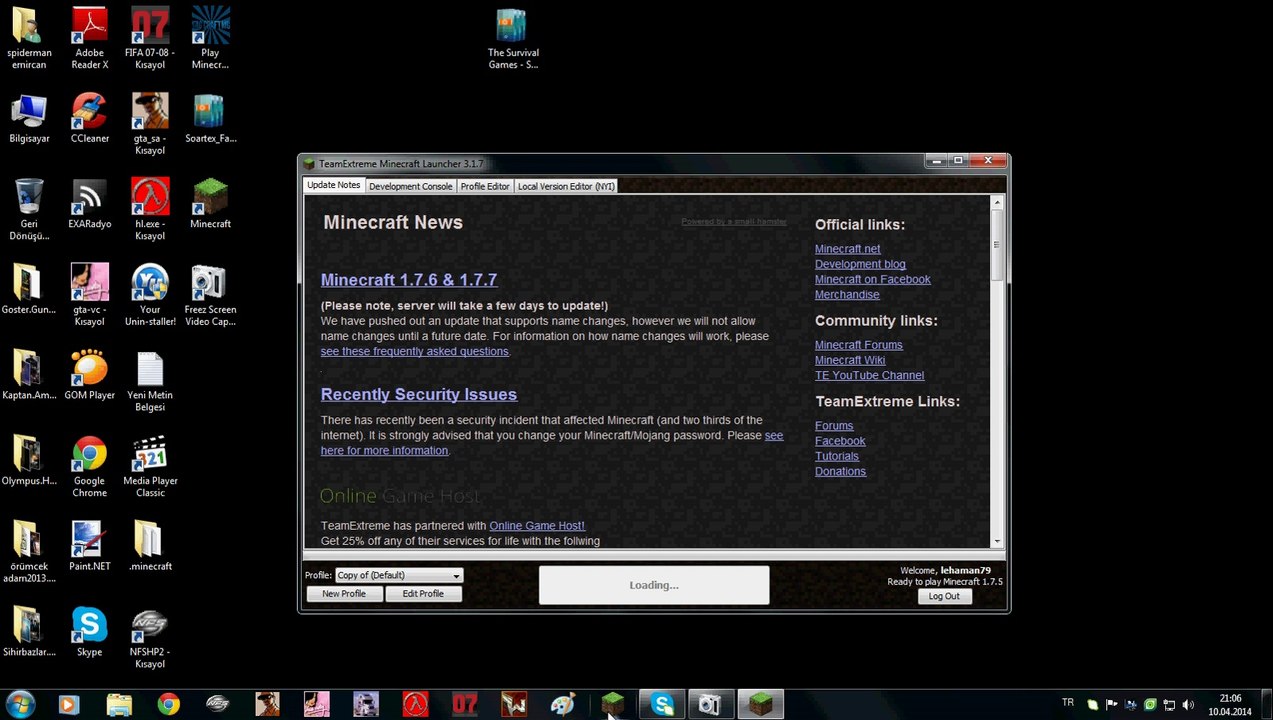
Task: Open the Development blog link
Action: pos(860,264)
